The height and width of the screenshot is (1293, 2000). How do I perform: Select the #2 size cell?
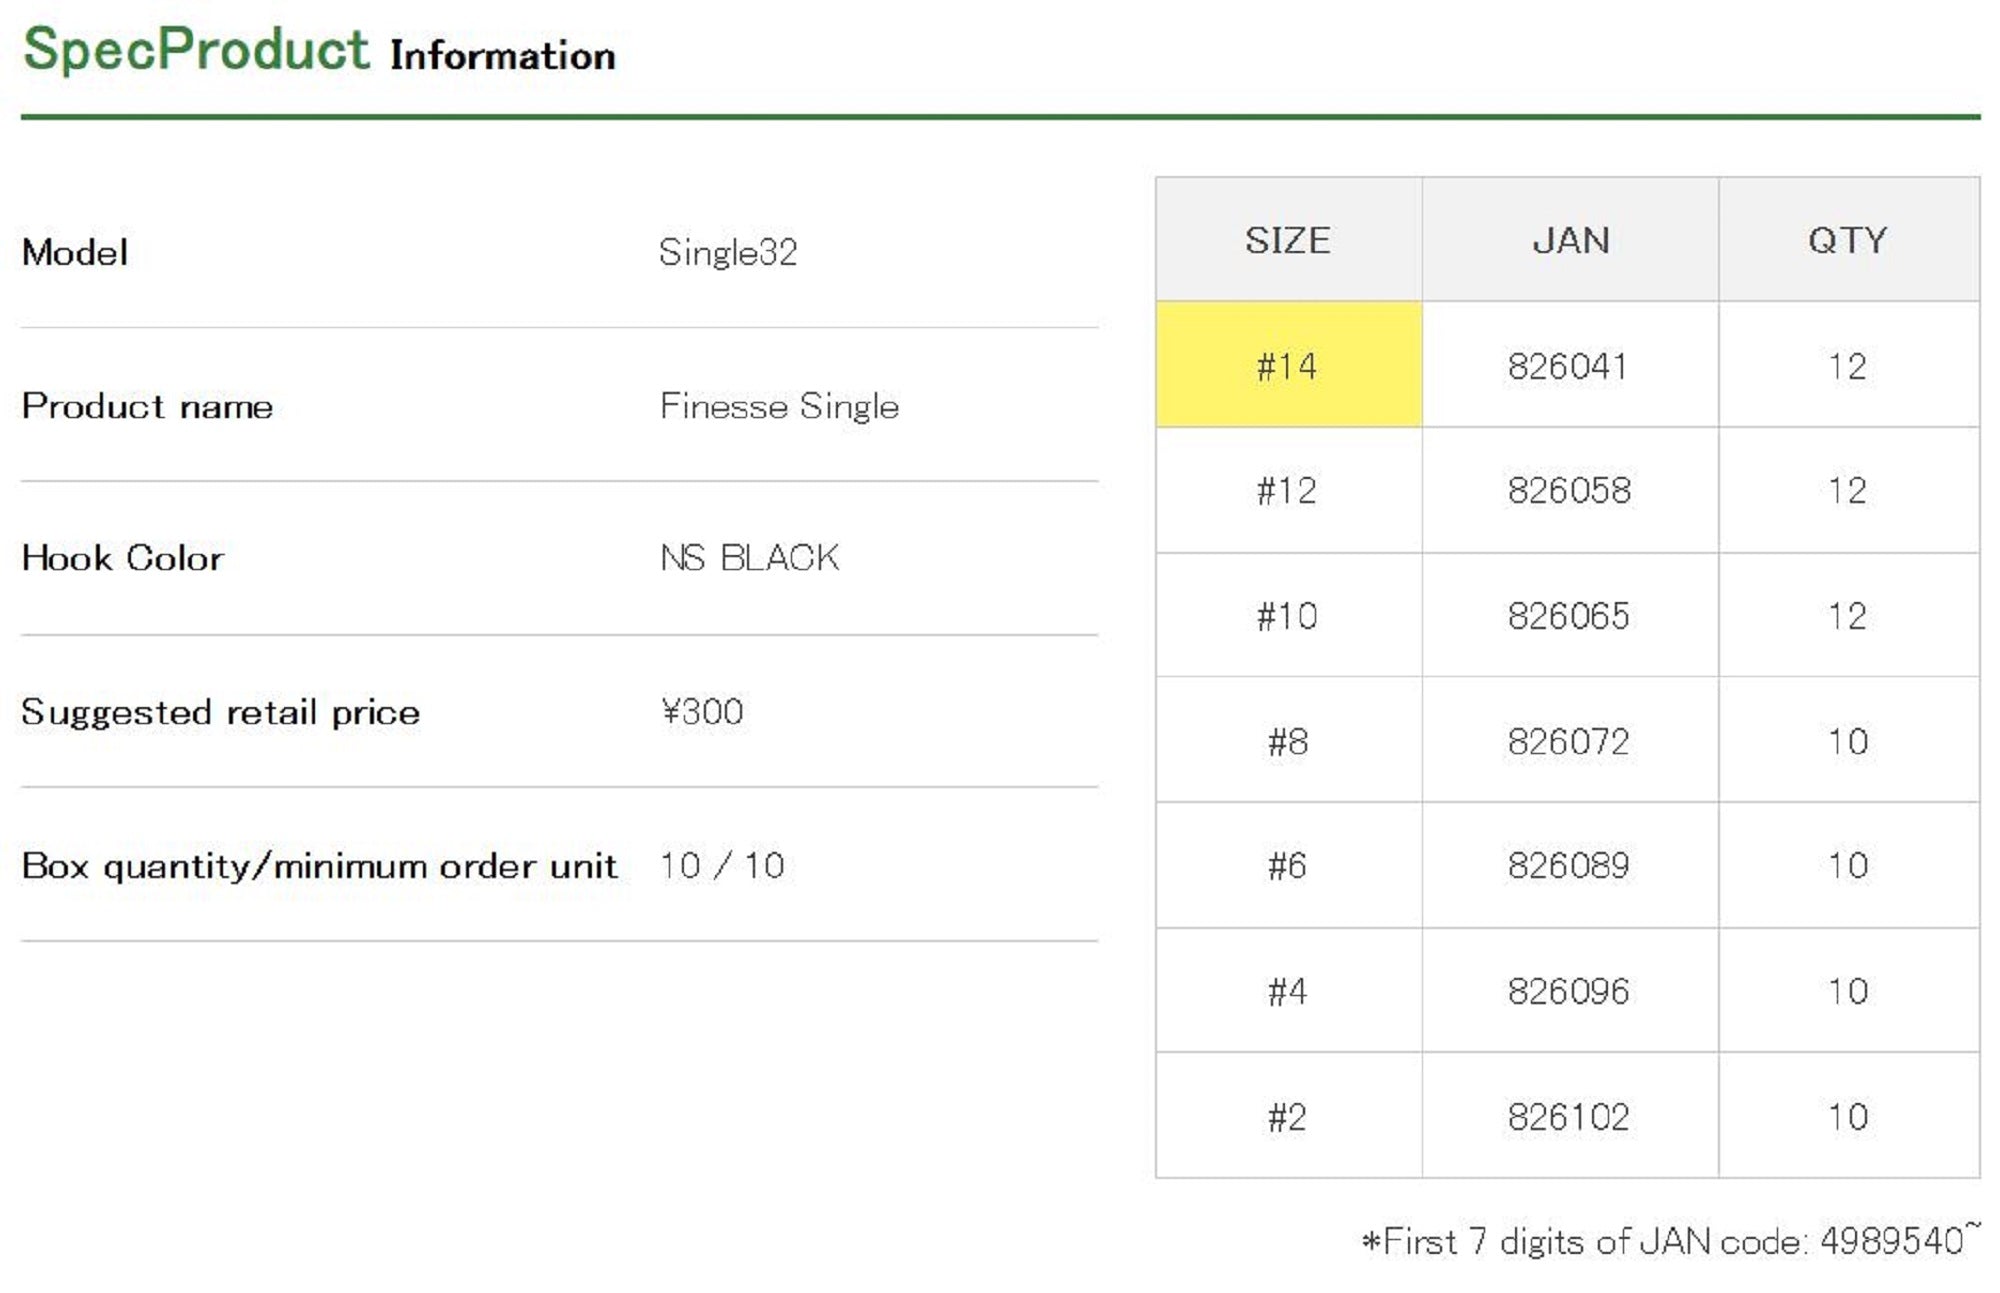coord(1287,1116)
